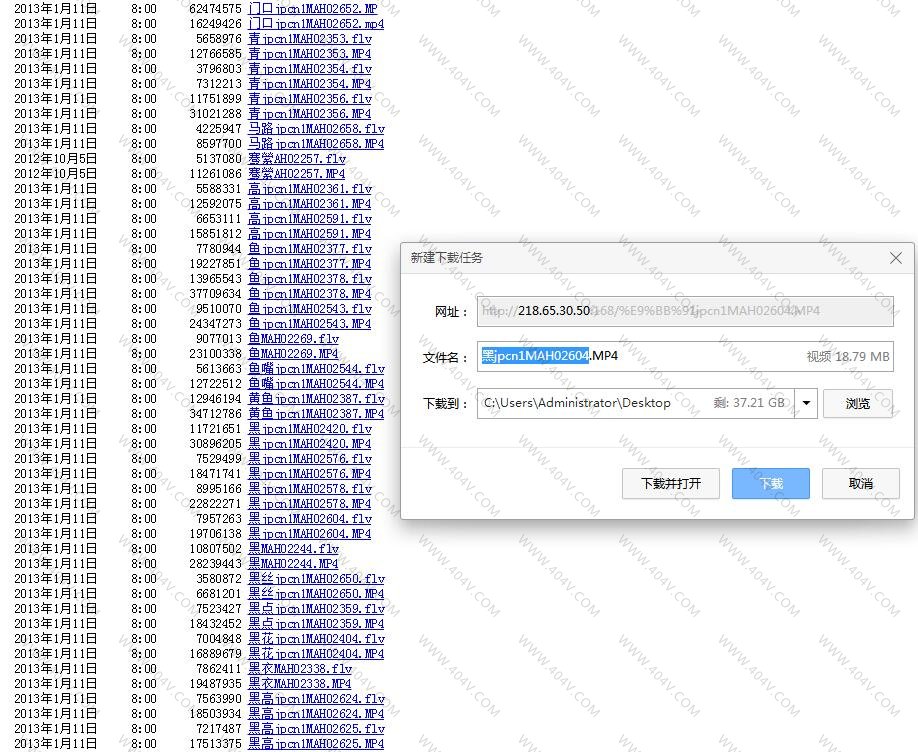
Task: Close the 新建下载任务 dialog
Action: pyautogui.click(x=895, y=258)
